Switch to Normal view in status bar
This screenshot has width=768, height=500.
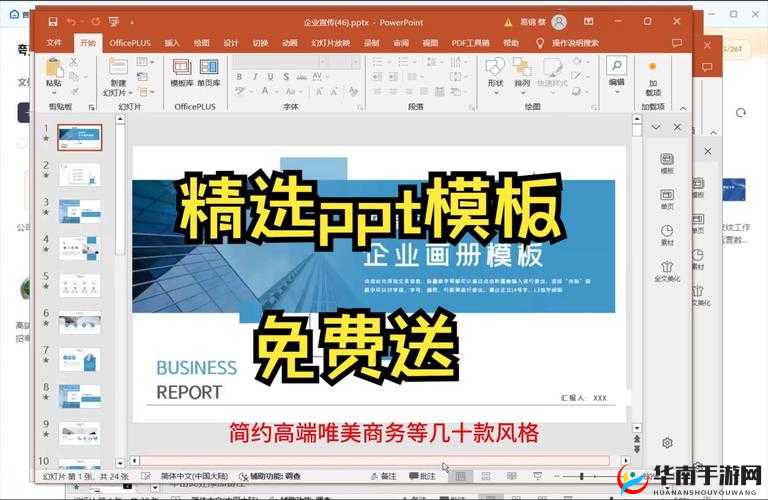tap(460, 476)
